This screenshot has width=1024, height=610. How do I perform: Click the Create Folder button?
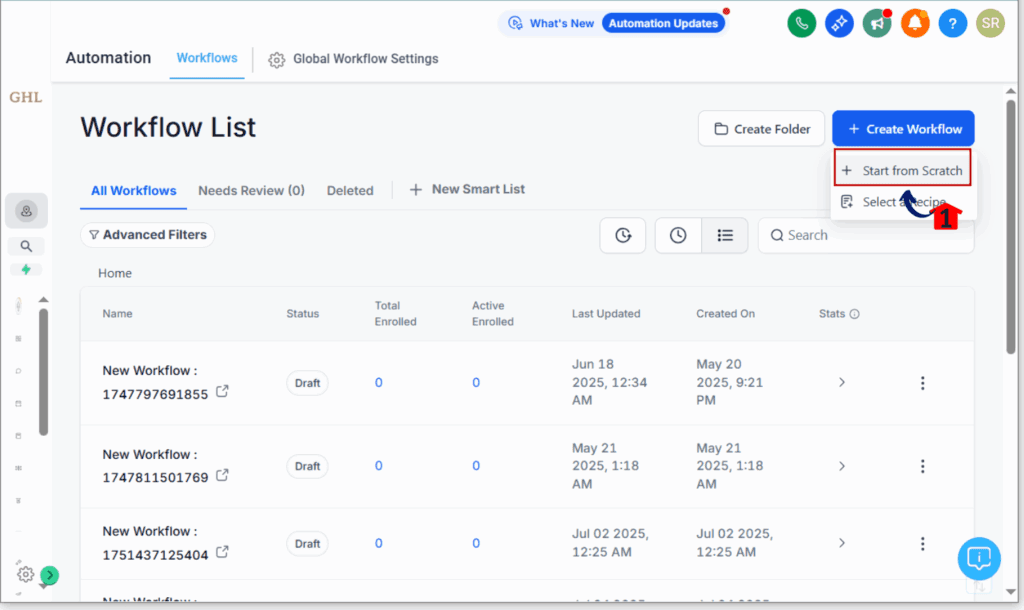tap(761, 129)
